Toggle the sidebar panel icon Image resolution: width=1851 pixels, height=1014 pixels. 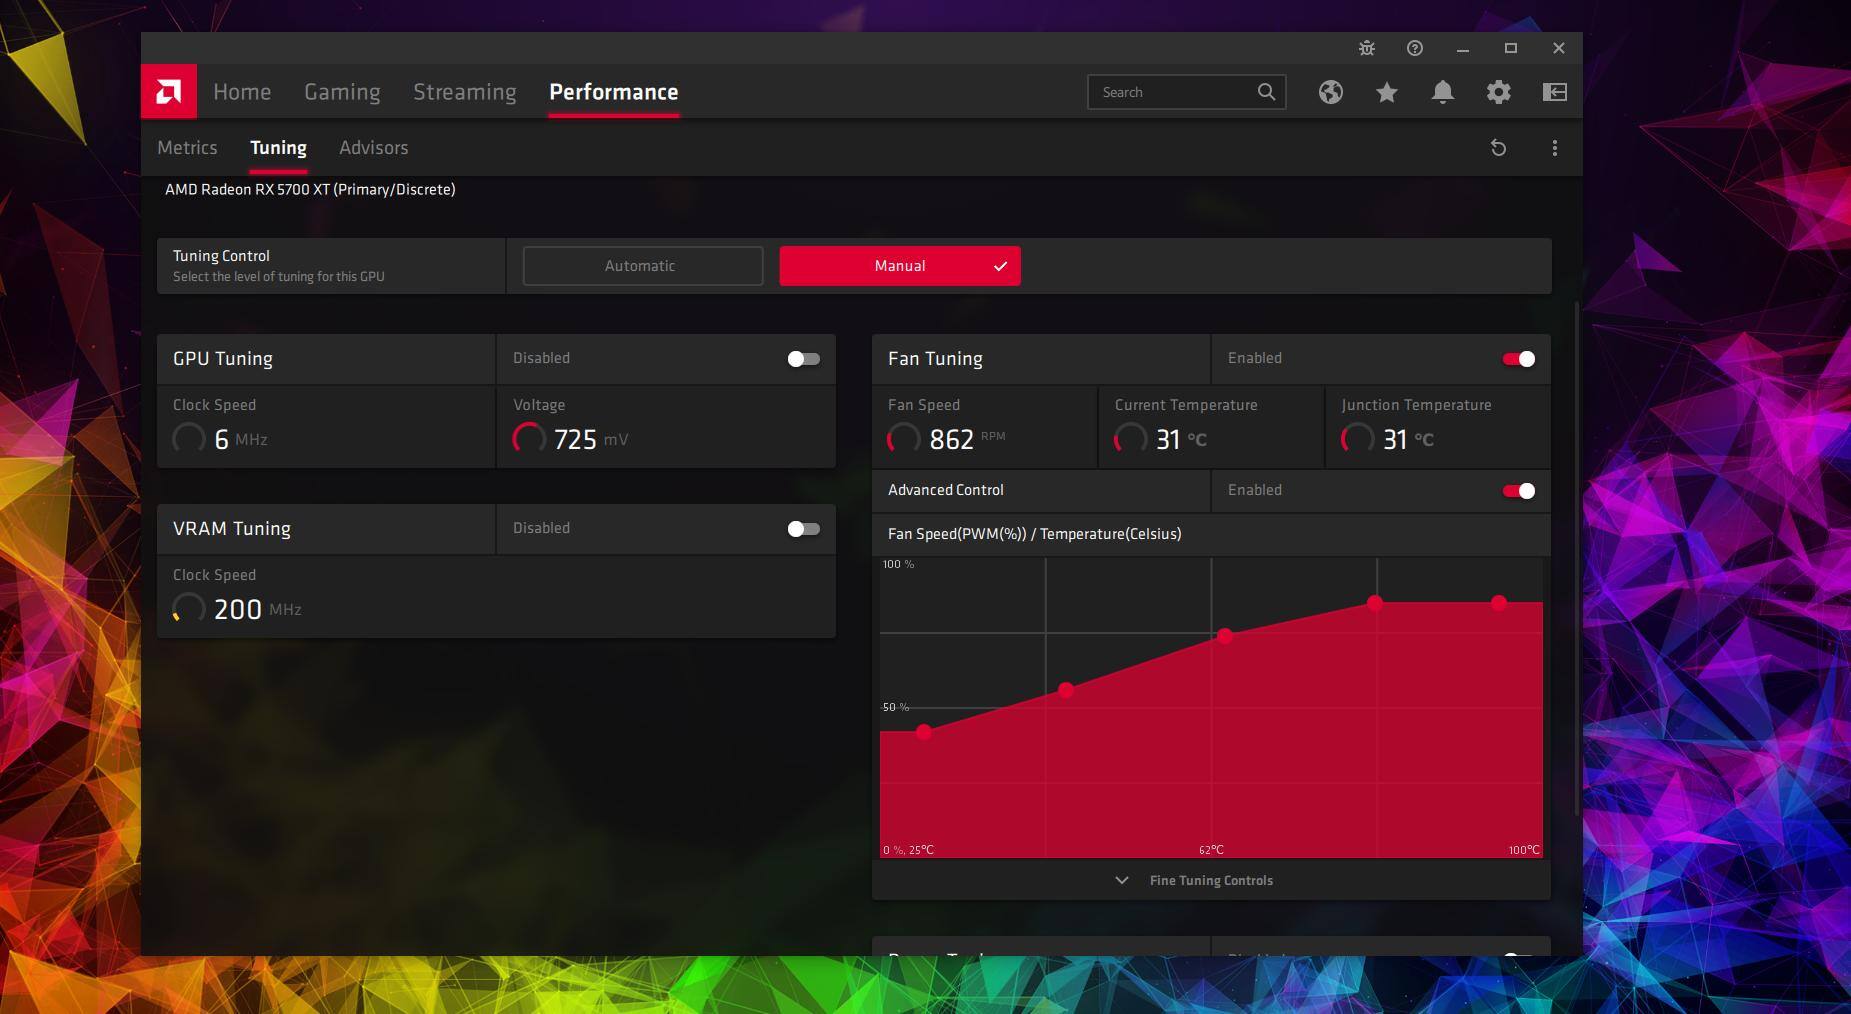click(1554, 92)
